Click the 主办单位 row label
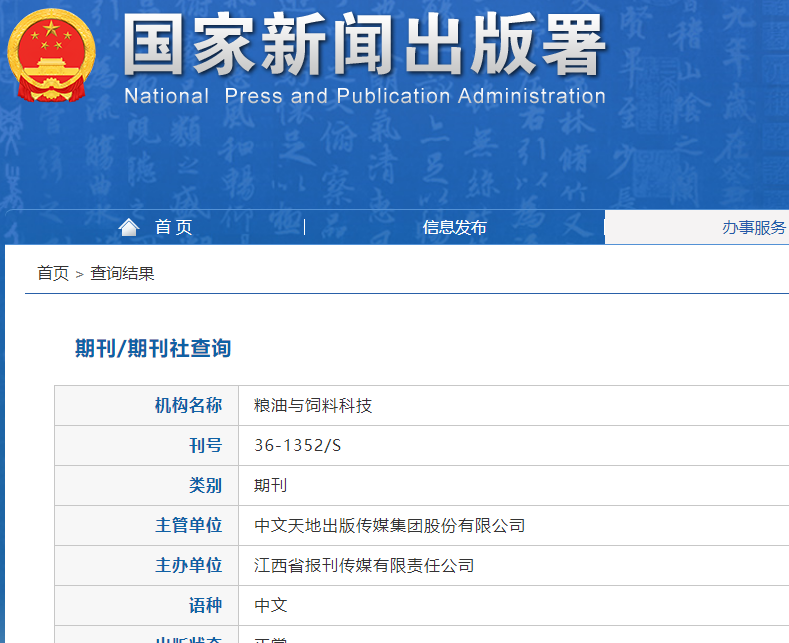The height and width of the screenshot is (643, 789). tap(188, 566)
